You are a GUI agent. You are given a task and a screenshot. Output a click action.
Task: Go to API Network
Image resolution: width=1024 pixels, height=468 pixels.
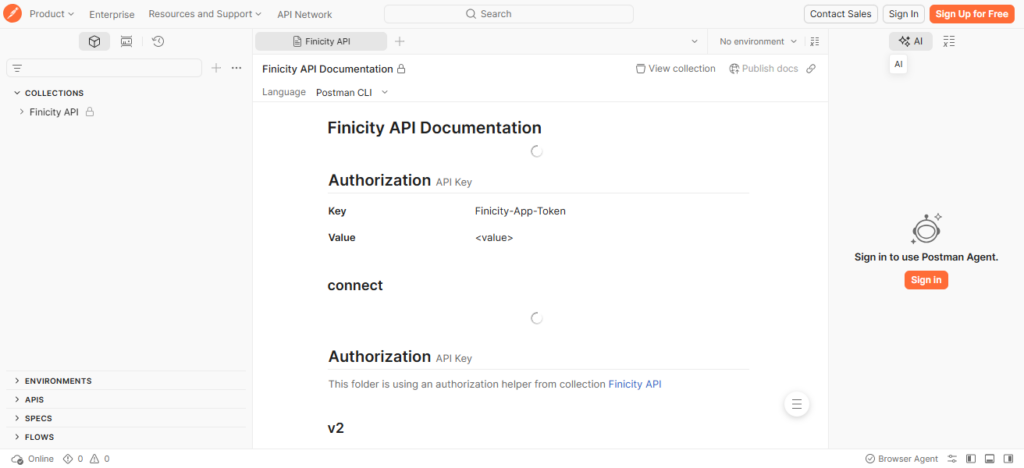(304, 14)
